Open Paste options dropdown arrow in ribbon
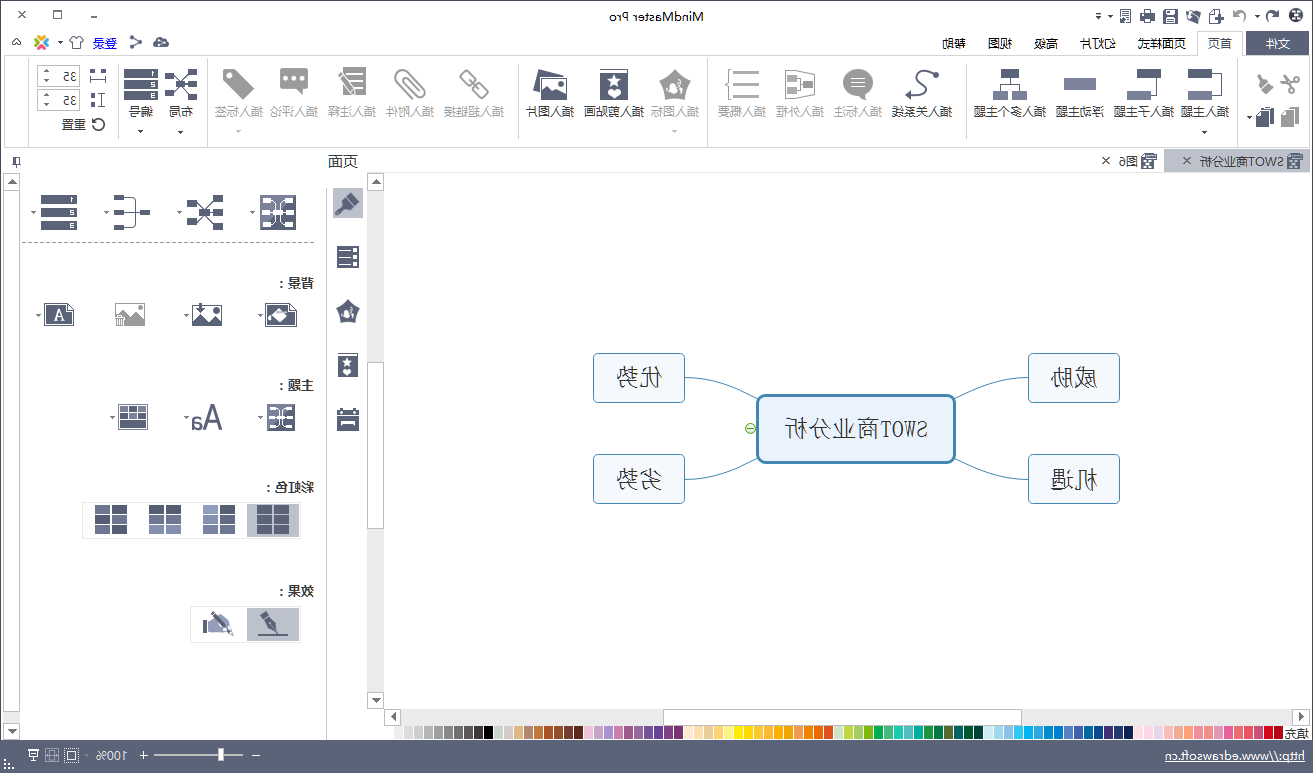The width and height of the screenshot is (1313, 773). point(1249,118)
